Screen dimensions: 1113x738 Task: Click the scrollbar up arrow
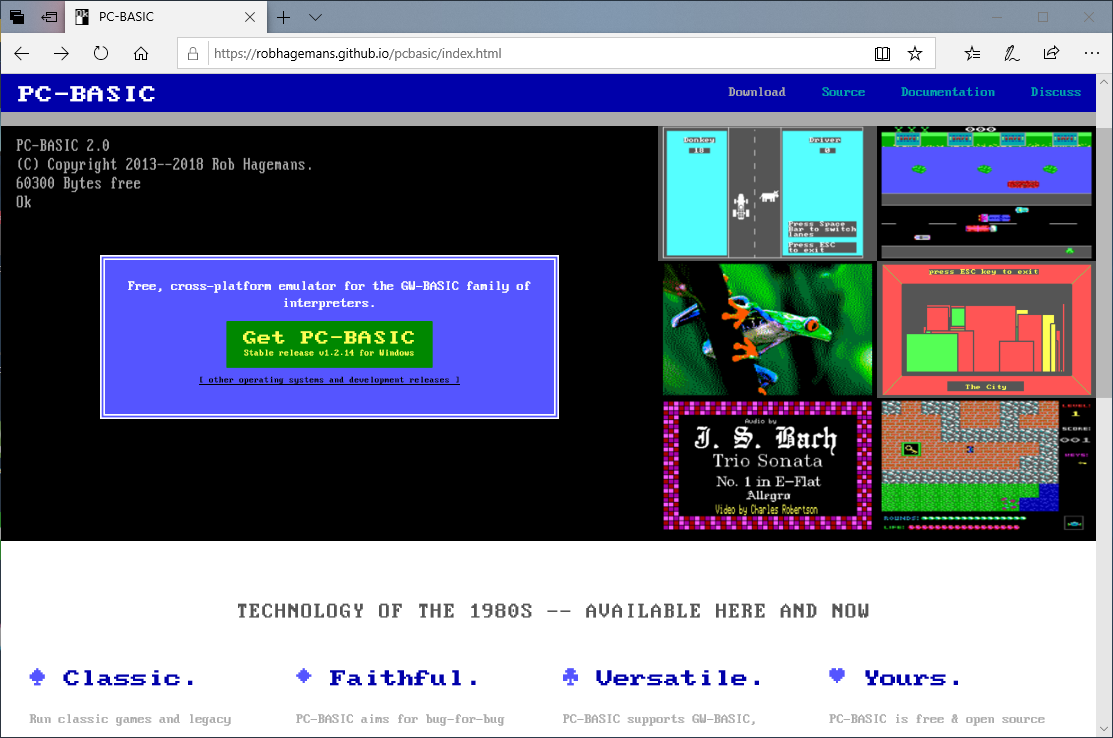[x=1104, y=82]
